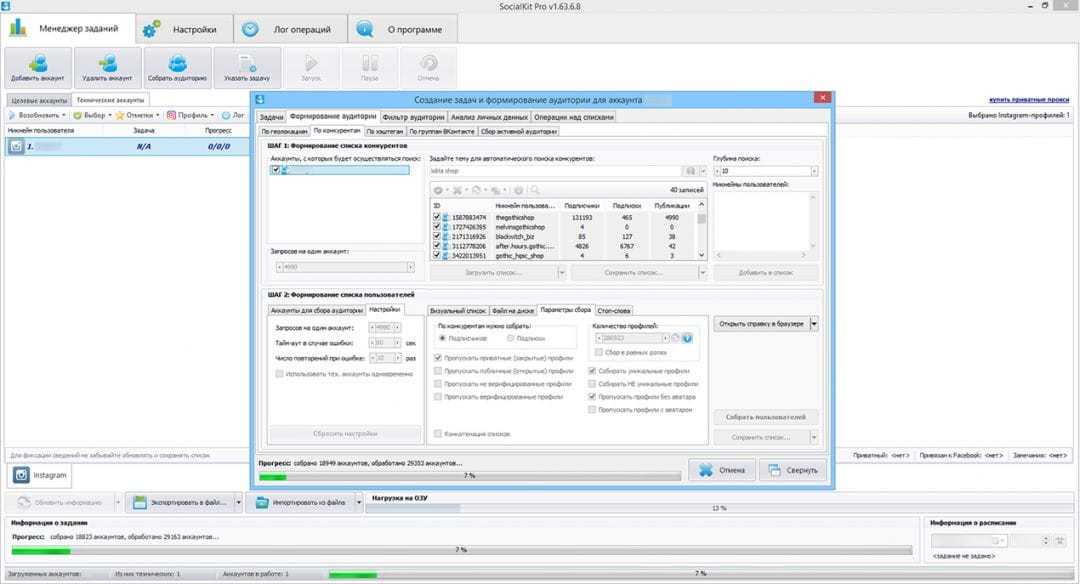This screenshot has width=1080, height=584.
Task: Expand arrow next to Открыть справку в браузере
Action: point(814,324)
